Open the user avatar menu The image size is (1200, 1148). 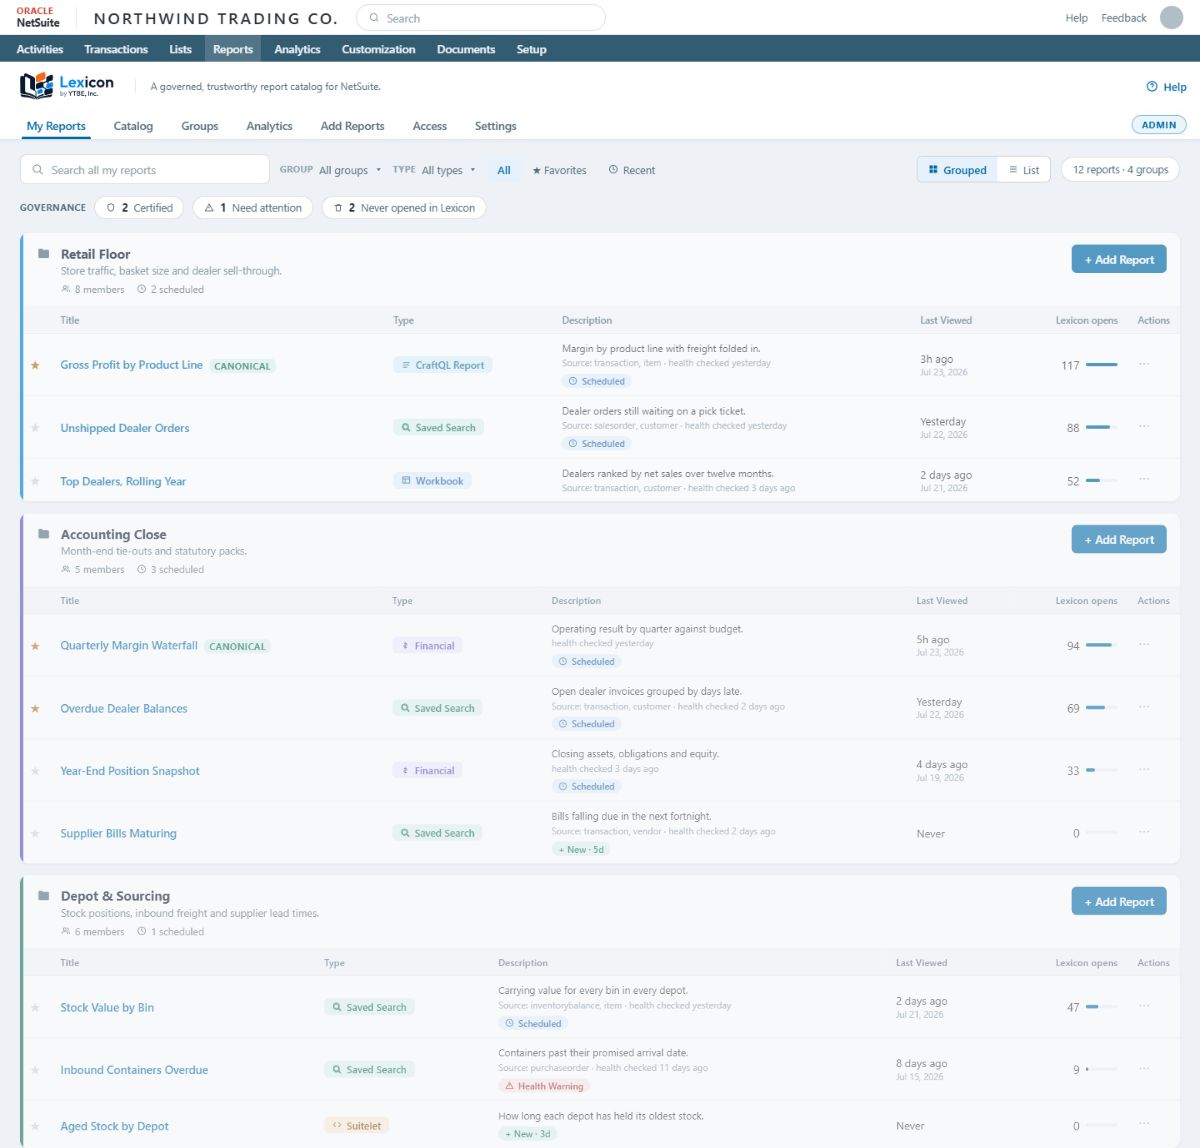pyautogui.click(x=1171, y=17)
